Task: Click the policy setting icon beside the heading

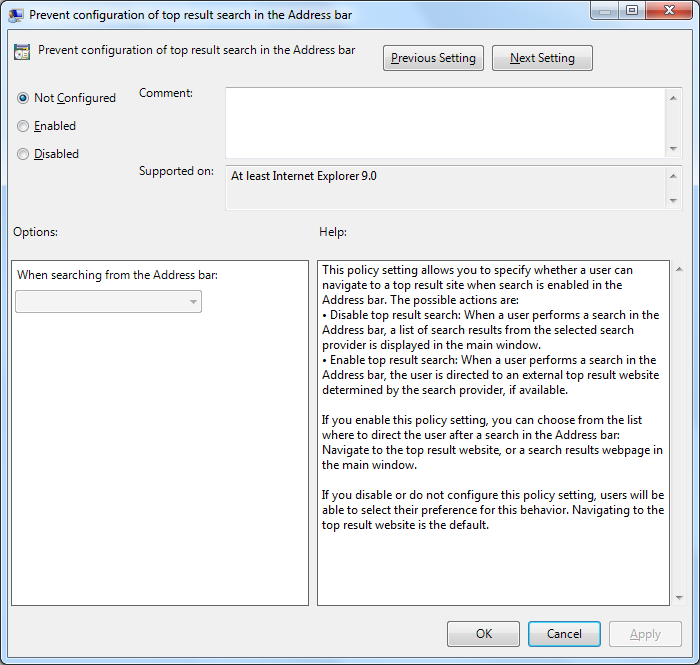Action: (22, 52)
